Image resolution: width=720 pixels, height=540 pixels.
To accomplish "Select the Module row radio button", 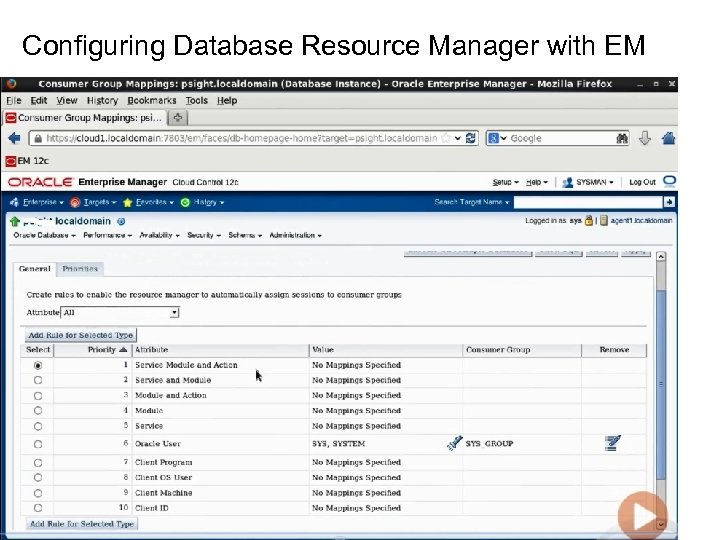I will click(x=38, y=411).
